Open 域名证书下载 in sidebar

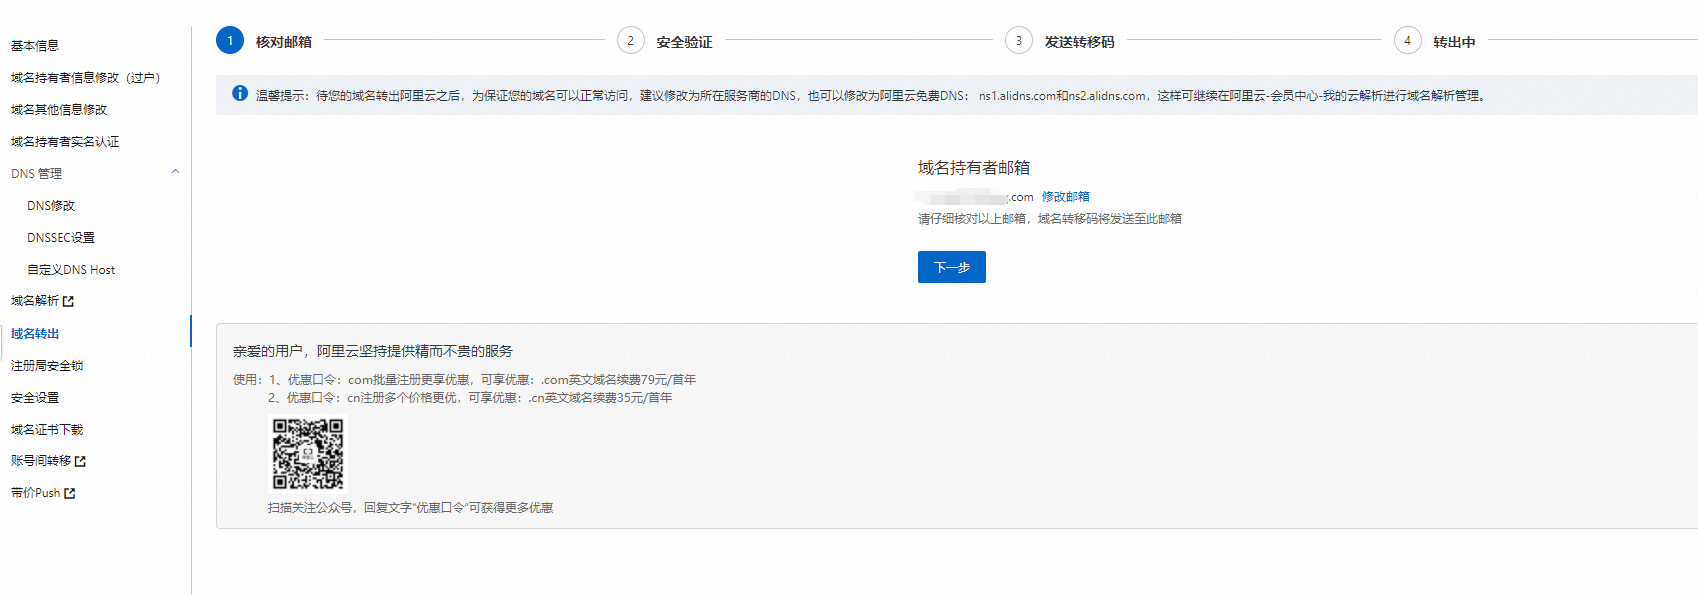(x=47, y=430)
